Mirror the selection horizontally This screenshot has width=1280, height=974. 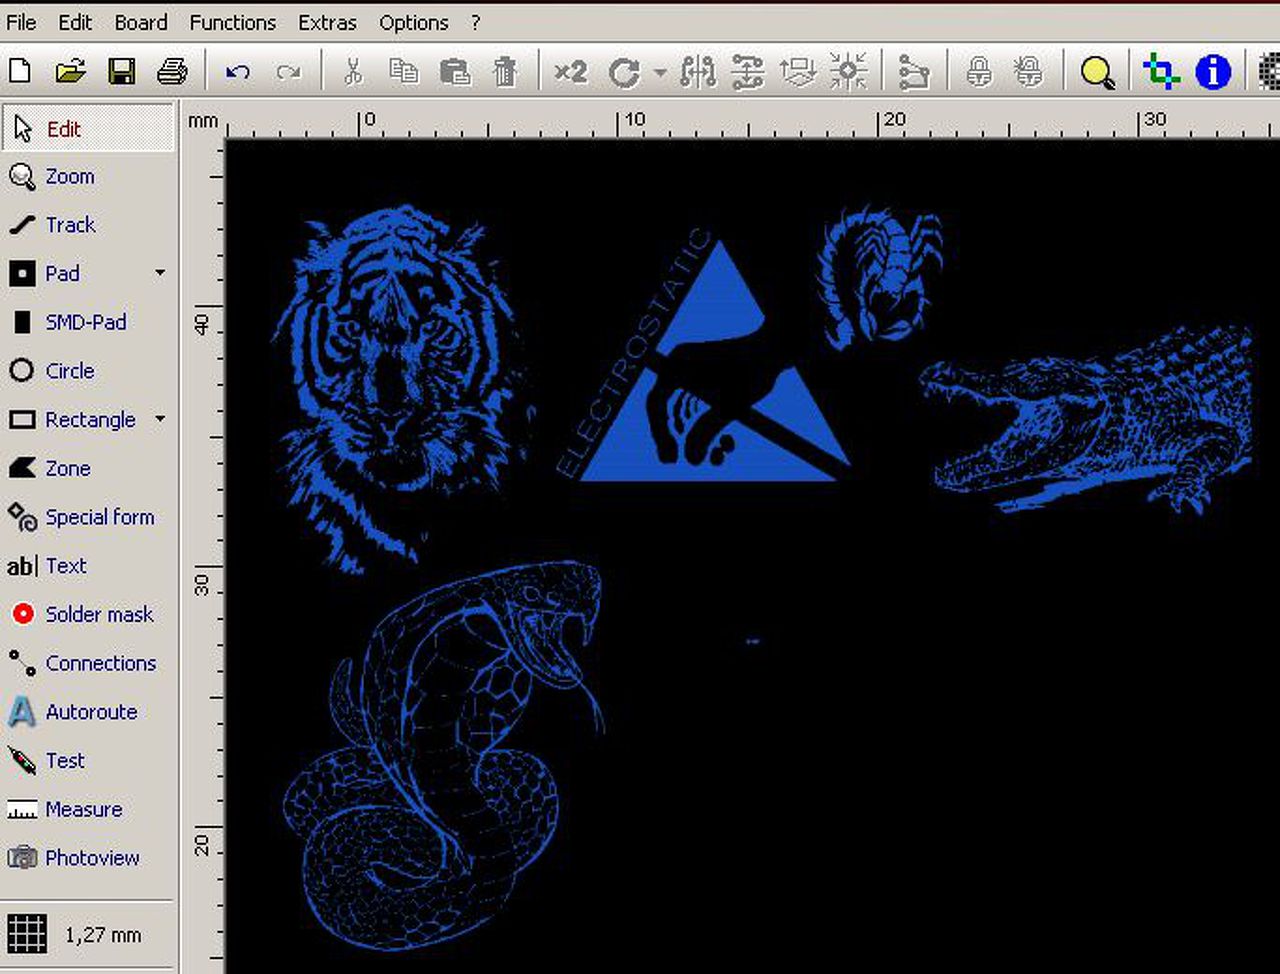click(x=698, y=71)
